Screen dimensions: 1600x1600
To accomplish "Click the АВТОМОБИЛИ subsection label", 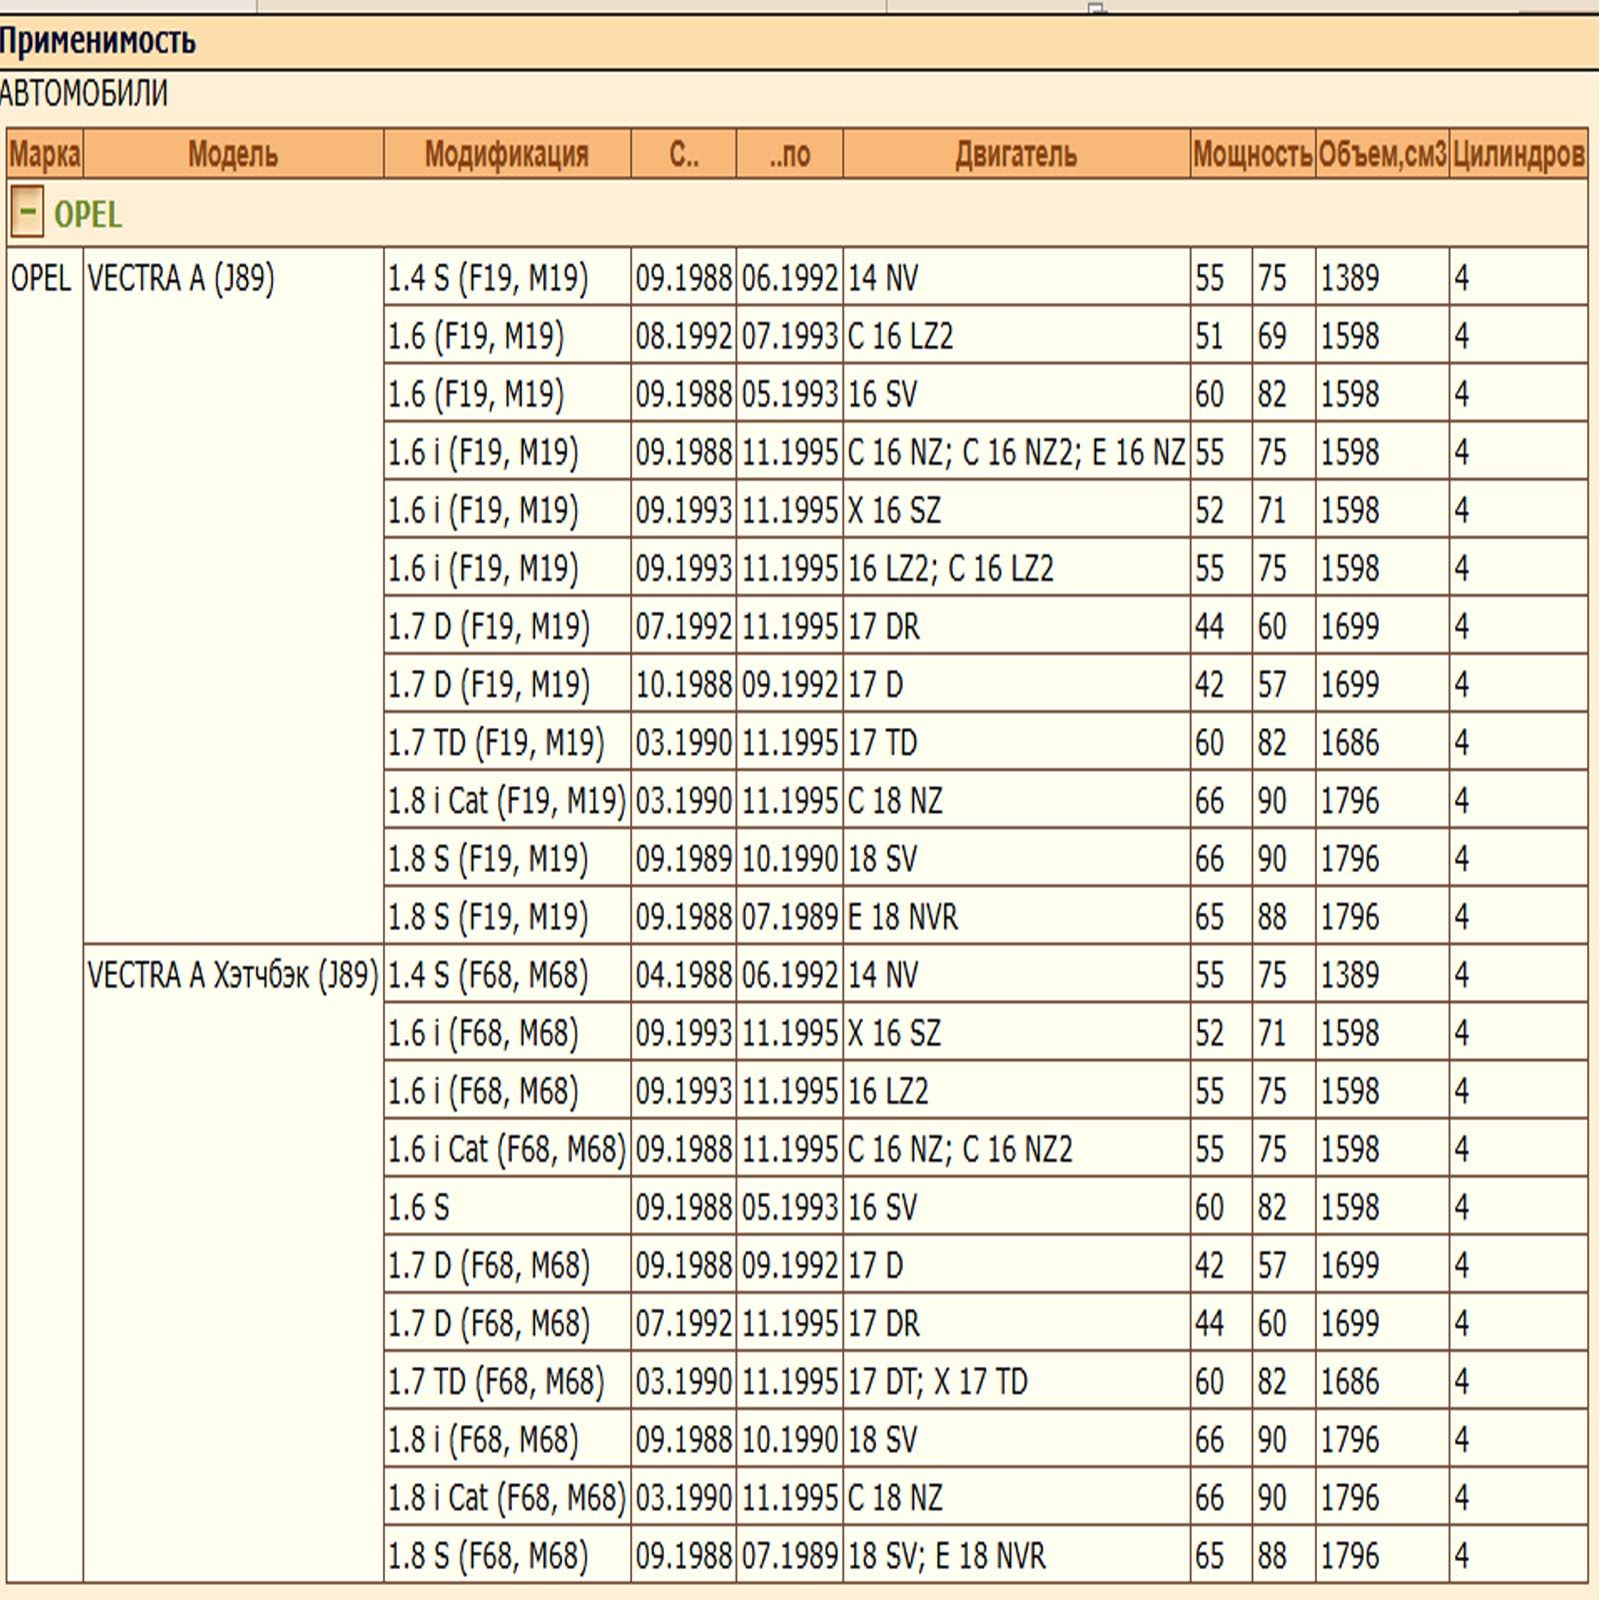I will 84,94.
